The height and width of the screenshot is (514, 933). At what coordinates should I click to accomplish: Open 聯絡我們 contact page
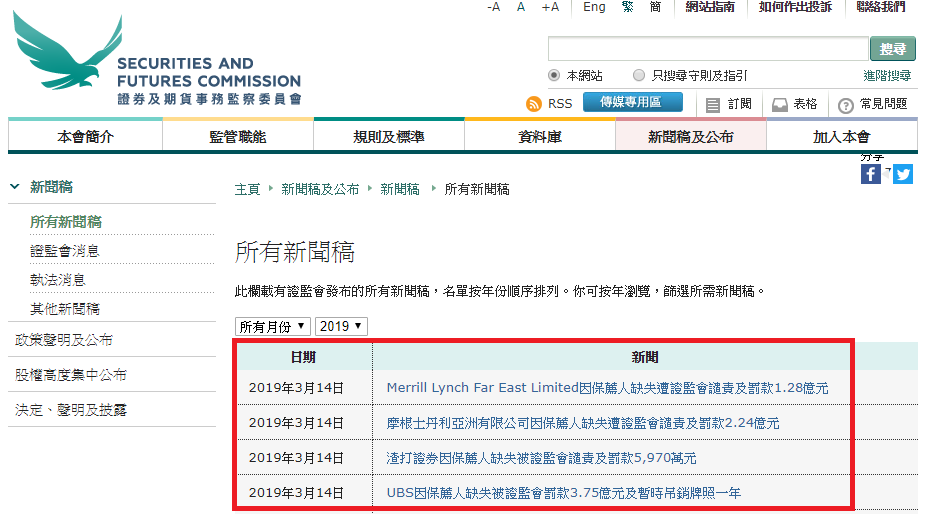(881, 7)
